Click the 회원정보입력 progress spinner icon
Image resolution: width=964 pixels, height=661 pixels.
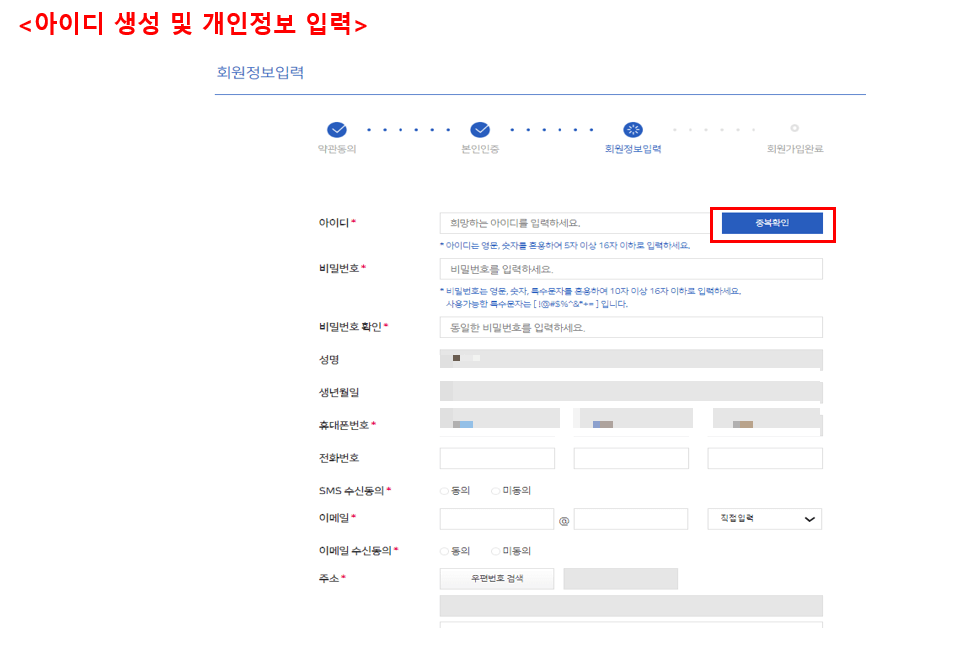click(x=633, y=130)
